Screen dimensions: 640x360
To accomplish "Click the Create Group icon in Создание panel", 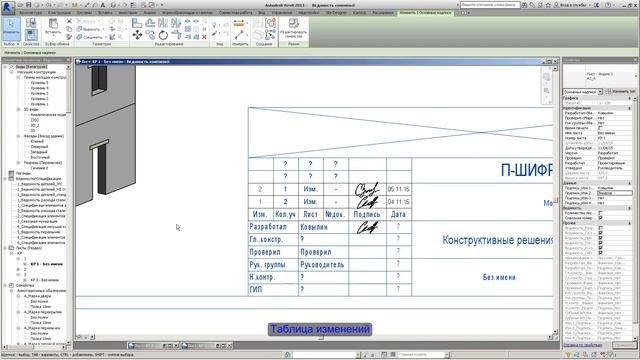I will coord(270,23).
